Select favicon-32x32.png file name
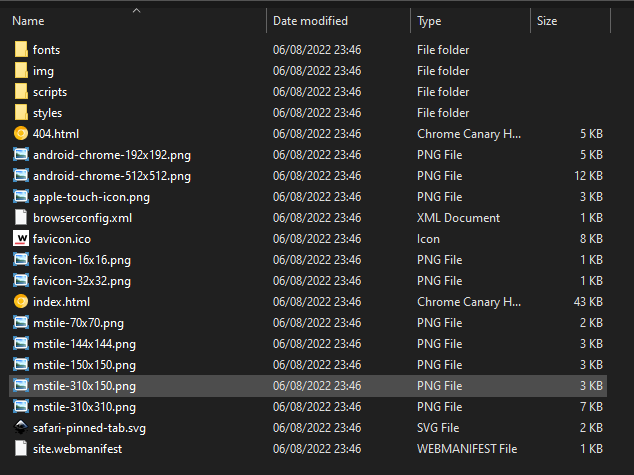This screenshot has height=475, width=634. click(x=82, y=281)
